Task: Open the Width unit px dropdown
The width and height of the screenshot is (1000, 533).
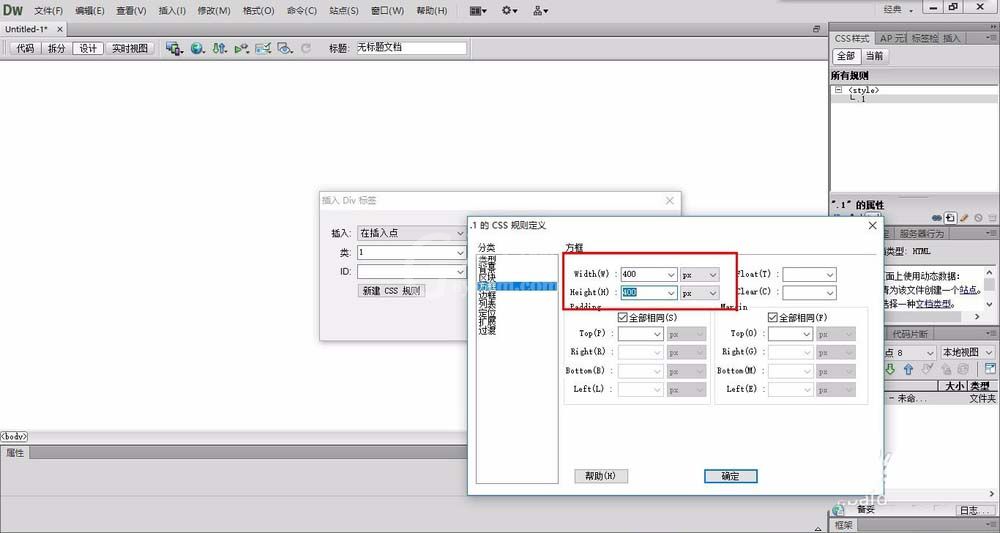Action: click(700, 274)
